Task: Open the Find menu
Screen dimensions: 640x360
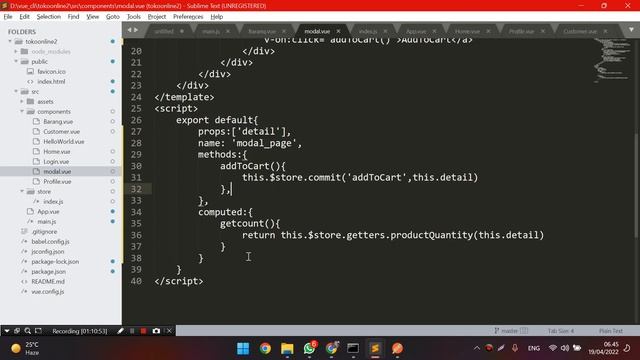Action: pyautogui.click(x=73, y=17)
